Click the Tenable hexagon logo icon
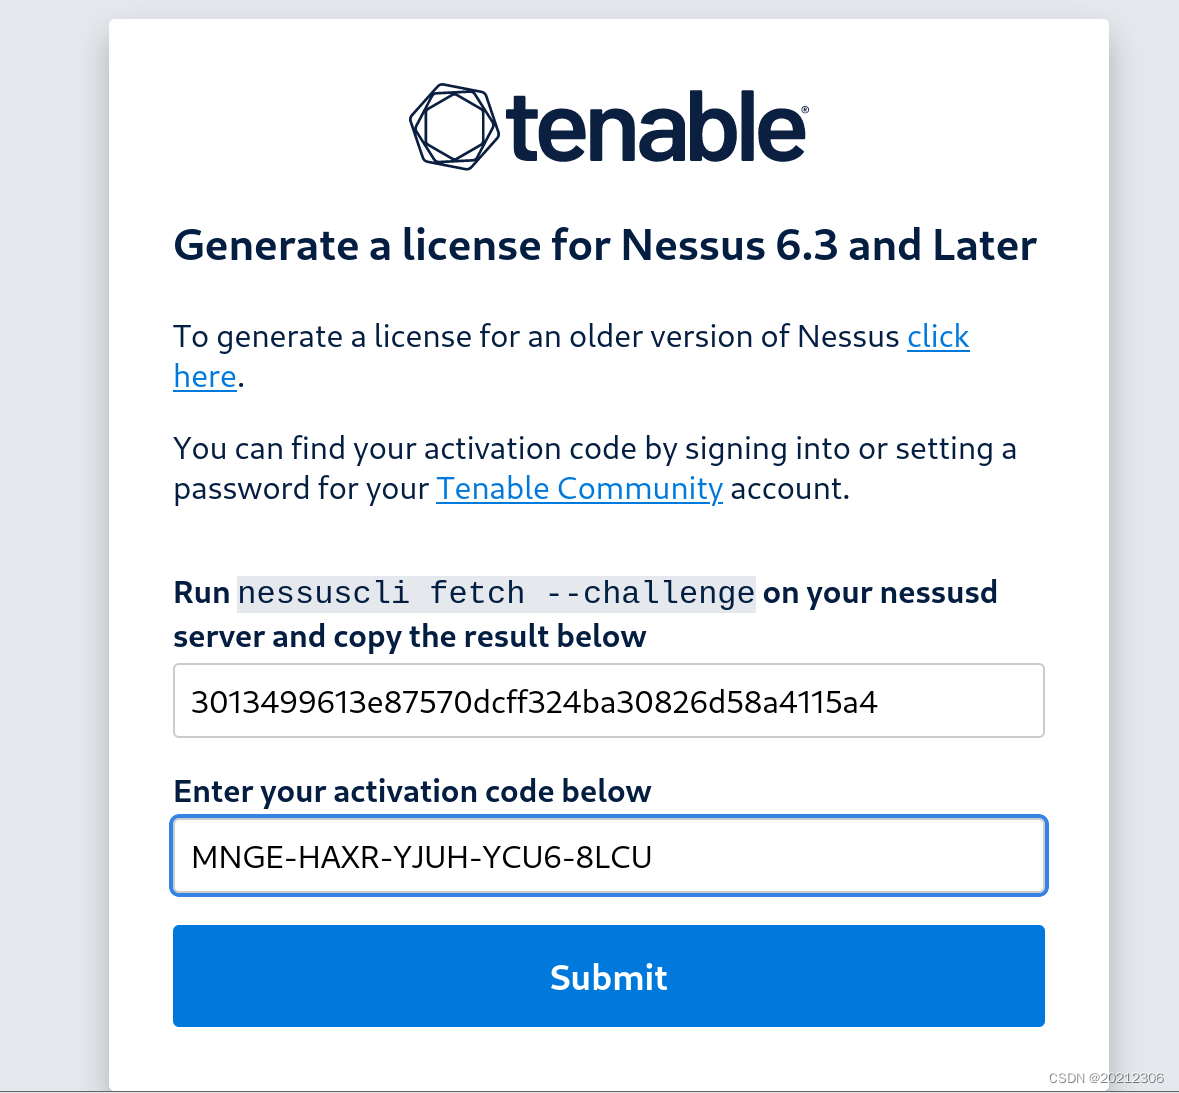Screen dimensions: 1179x1093 453,127
